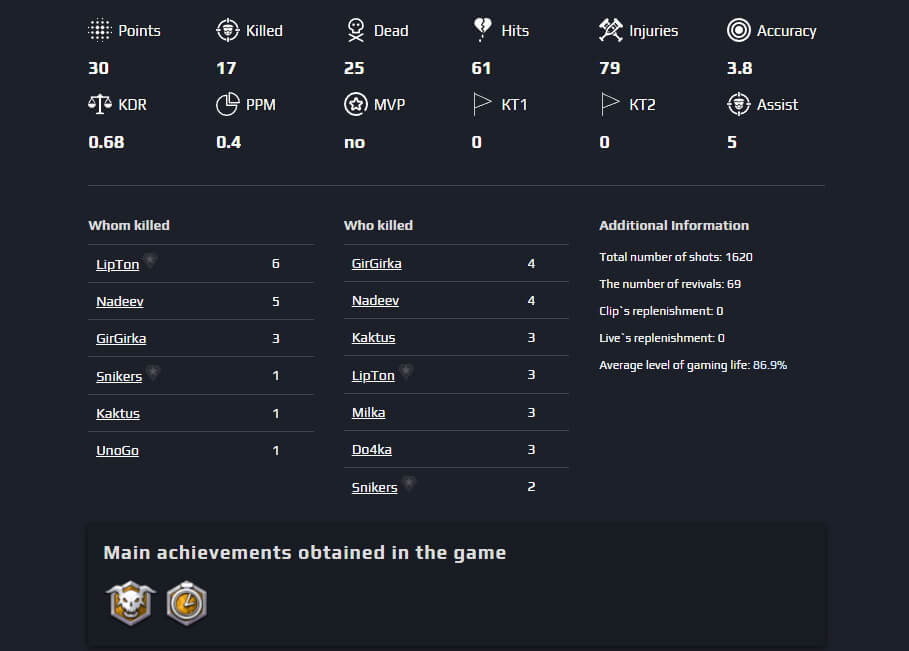Select the stopwatch achievement badge

(x=187, y=603)
